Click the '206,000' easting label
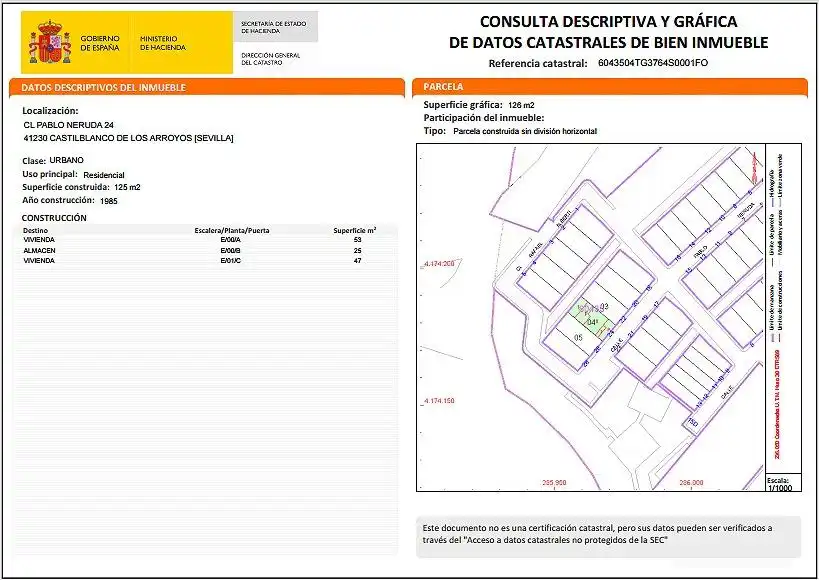 (691, 483)
